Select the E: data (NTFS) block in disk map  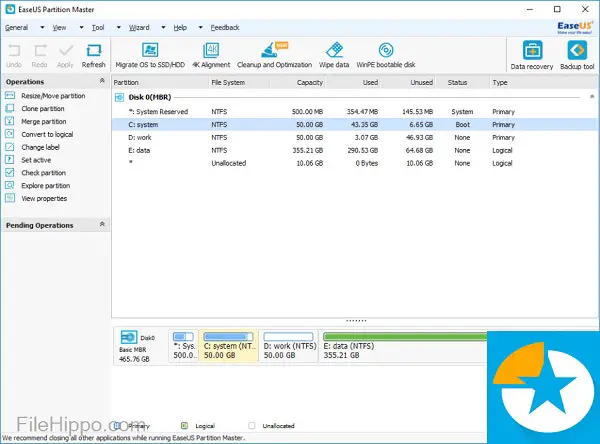coord(404,346)
